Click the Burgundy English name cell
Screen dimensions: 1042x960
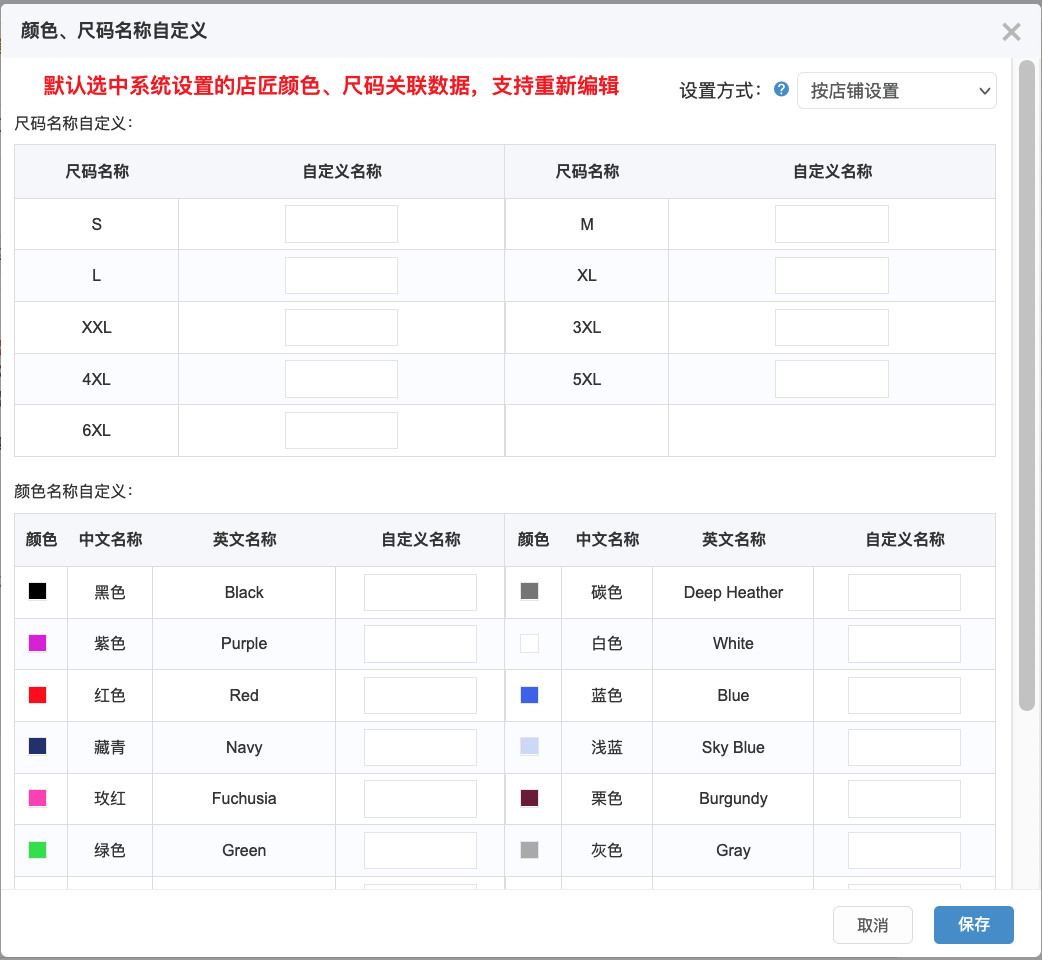(x=733, y=799)
